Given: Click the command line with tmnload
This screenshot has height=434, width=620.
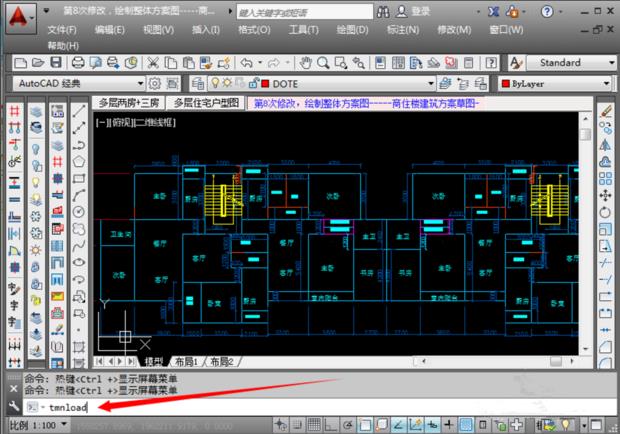Looking at the screenshot, I should pyautogui.click(x=320, y=407).
